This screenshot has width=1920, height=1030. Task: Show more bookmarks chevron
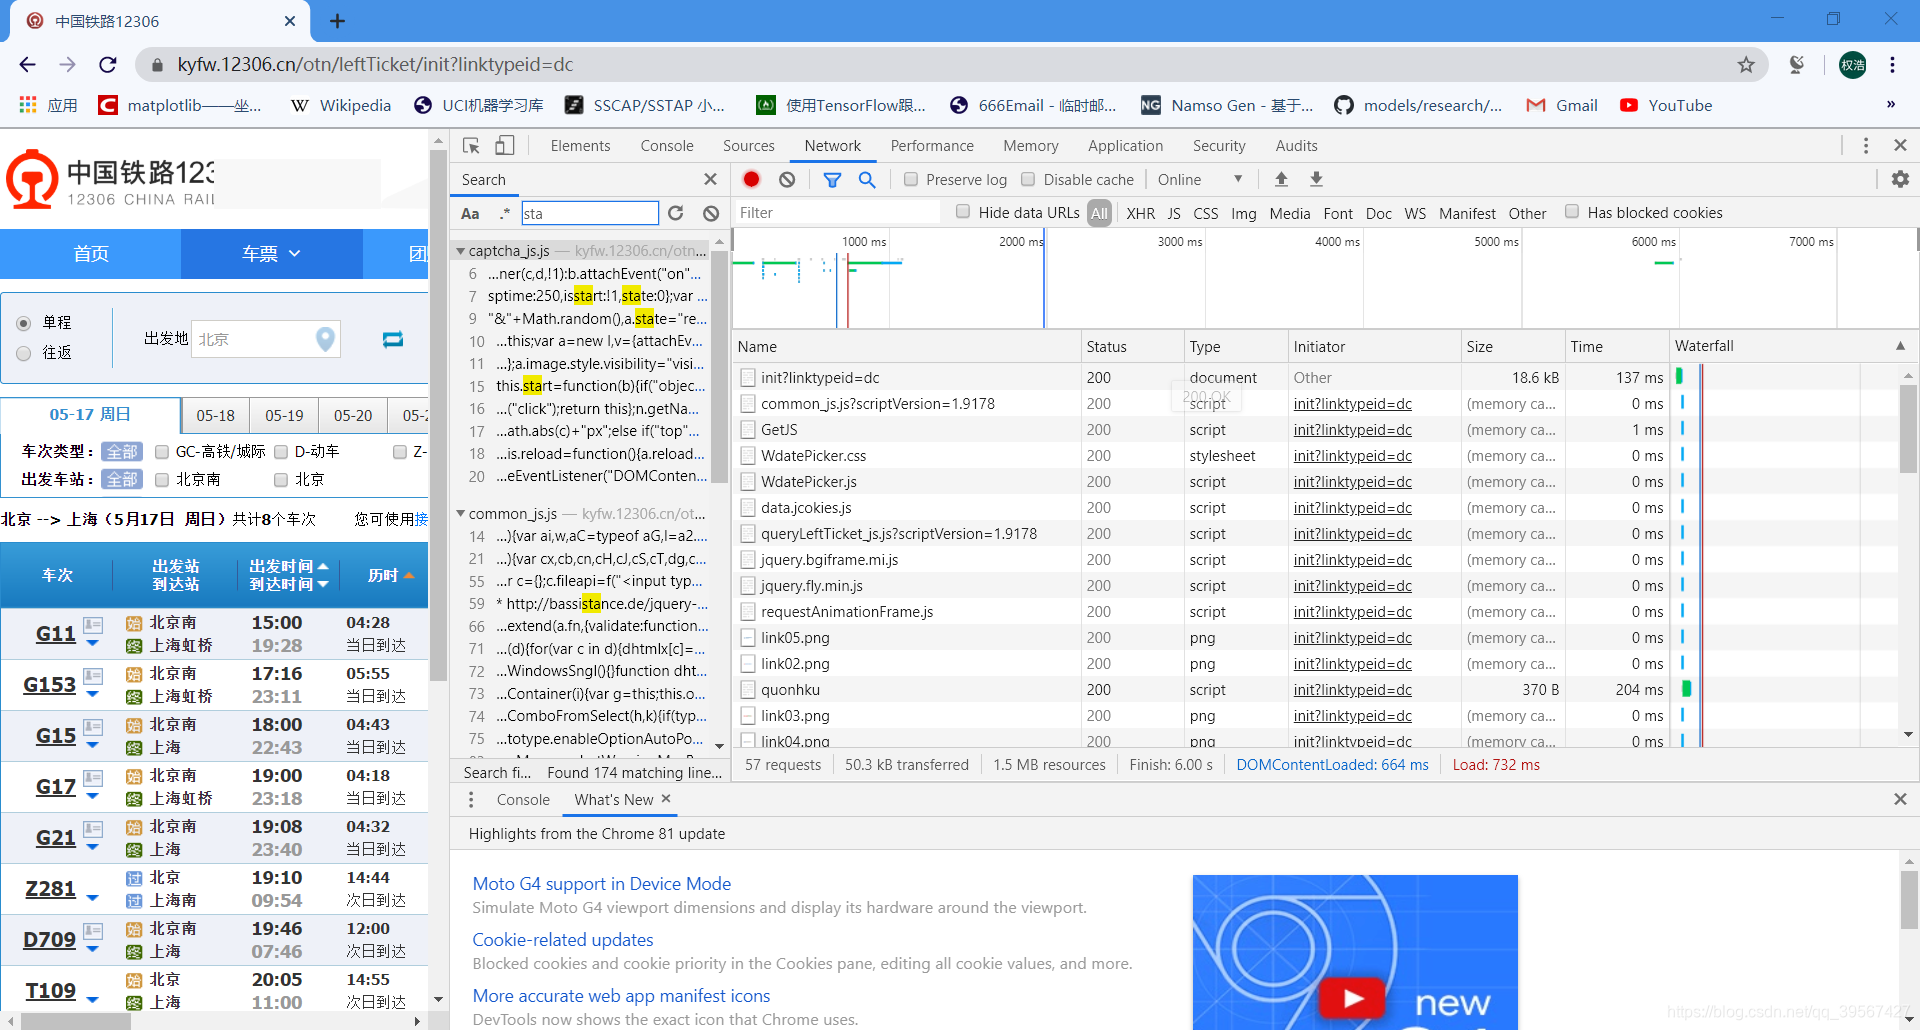click(x=1891, y=104)
